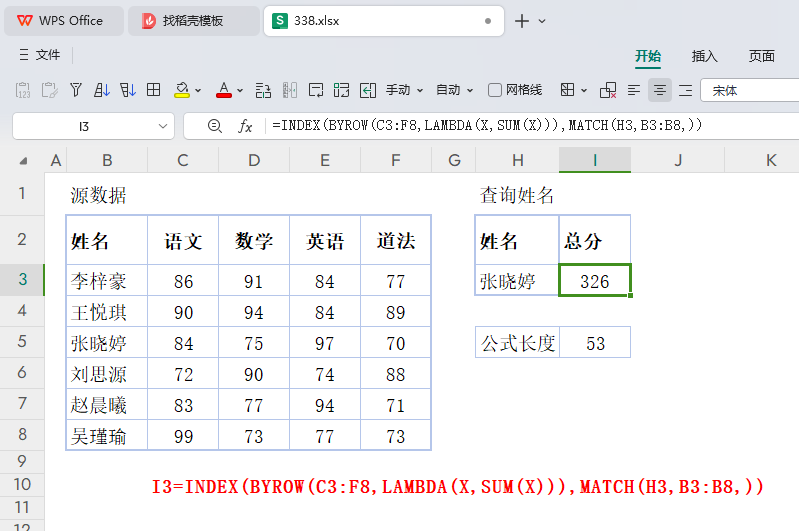Open the WPS Office home tab
The height and width of the screenshot is (531, 799).
click(64, 21)
